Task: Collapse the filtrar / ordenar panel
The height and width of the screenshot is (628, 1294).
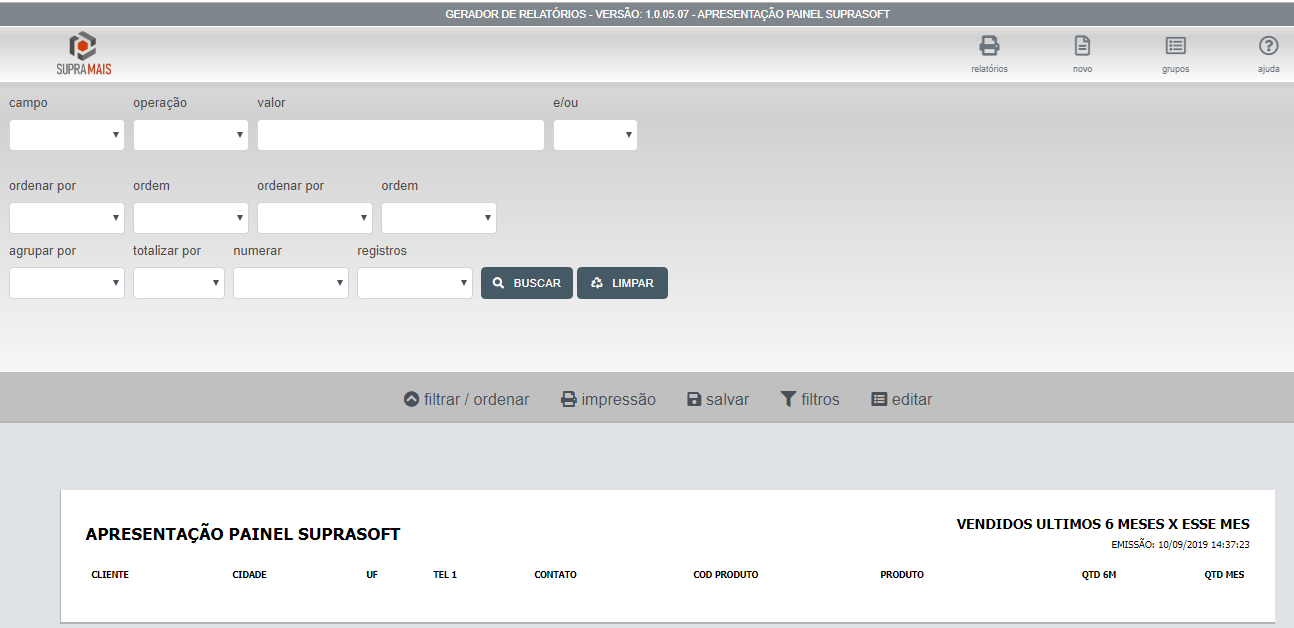Action: 466,400
